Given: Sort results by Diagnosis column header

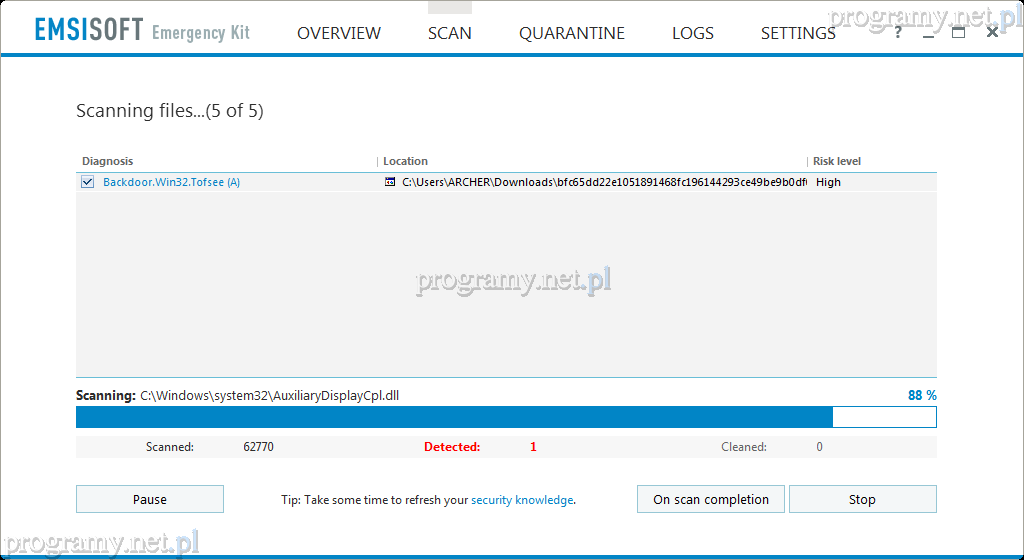Looking at the screenshot, I should [108, 161].
